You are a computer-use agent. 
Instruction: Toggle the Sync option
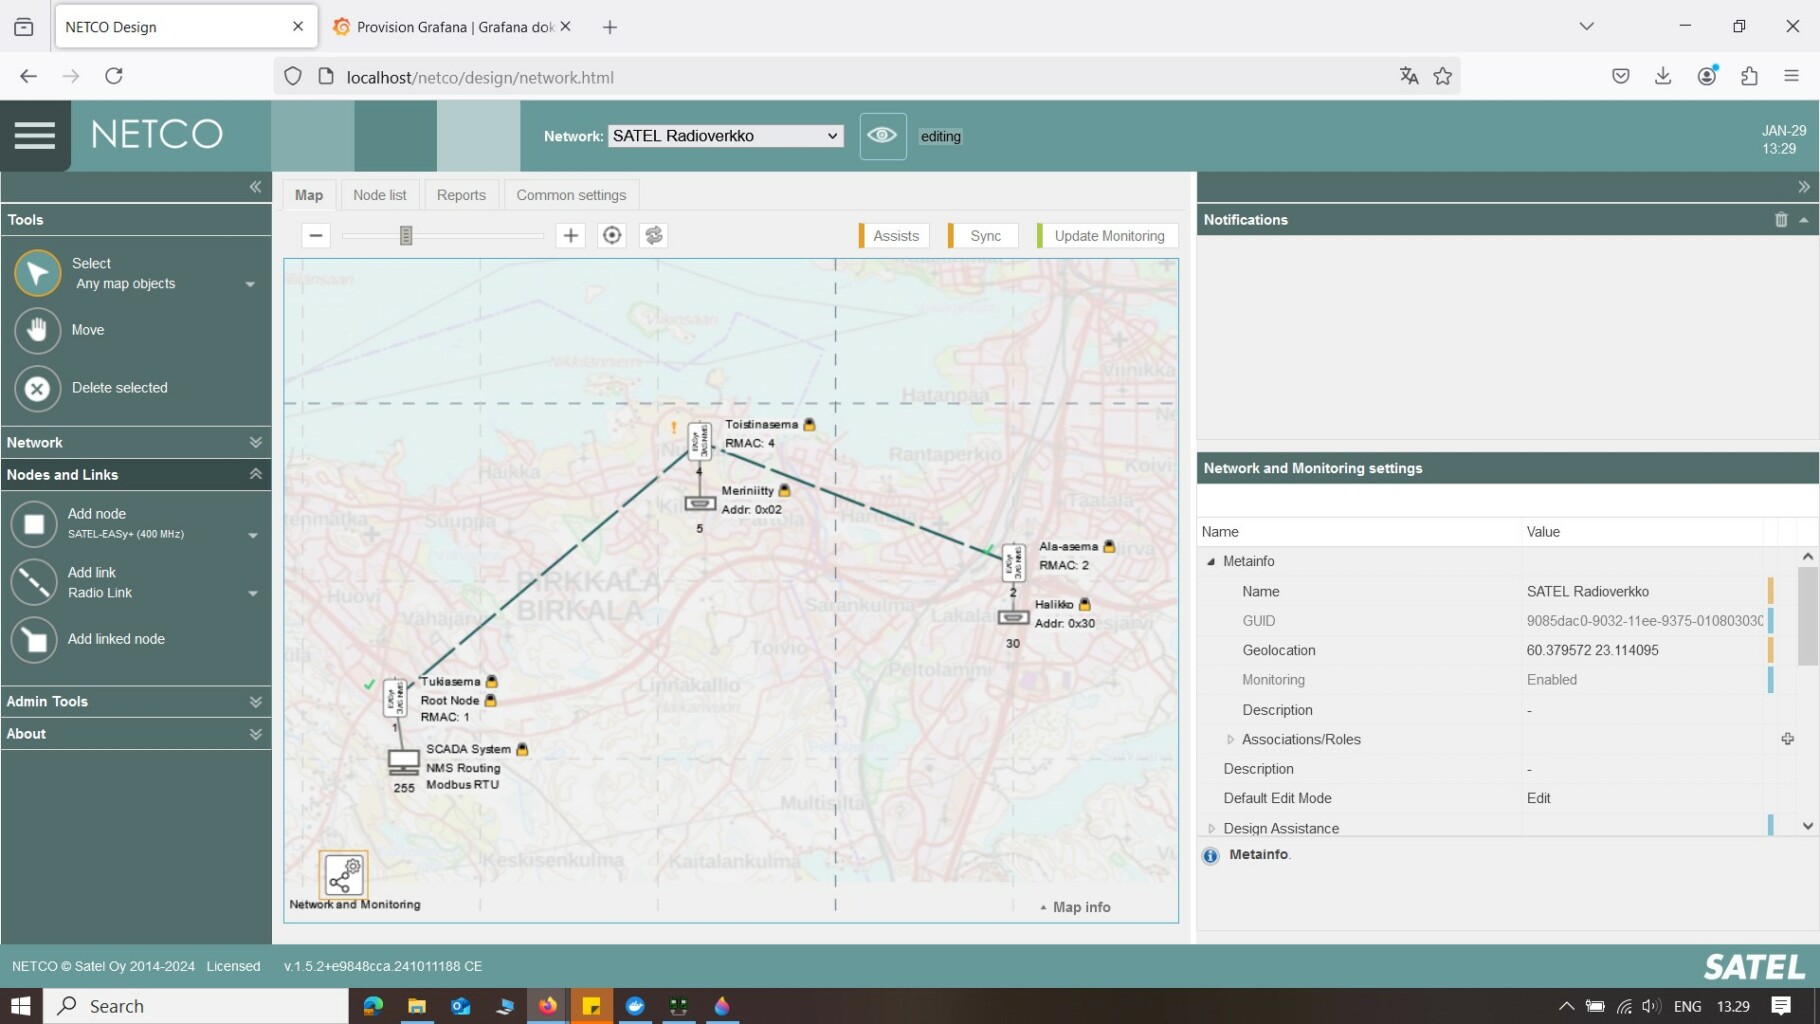coord(984,236)
